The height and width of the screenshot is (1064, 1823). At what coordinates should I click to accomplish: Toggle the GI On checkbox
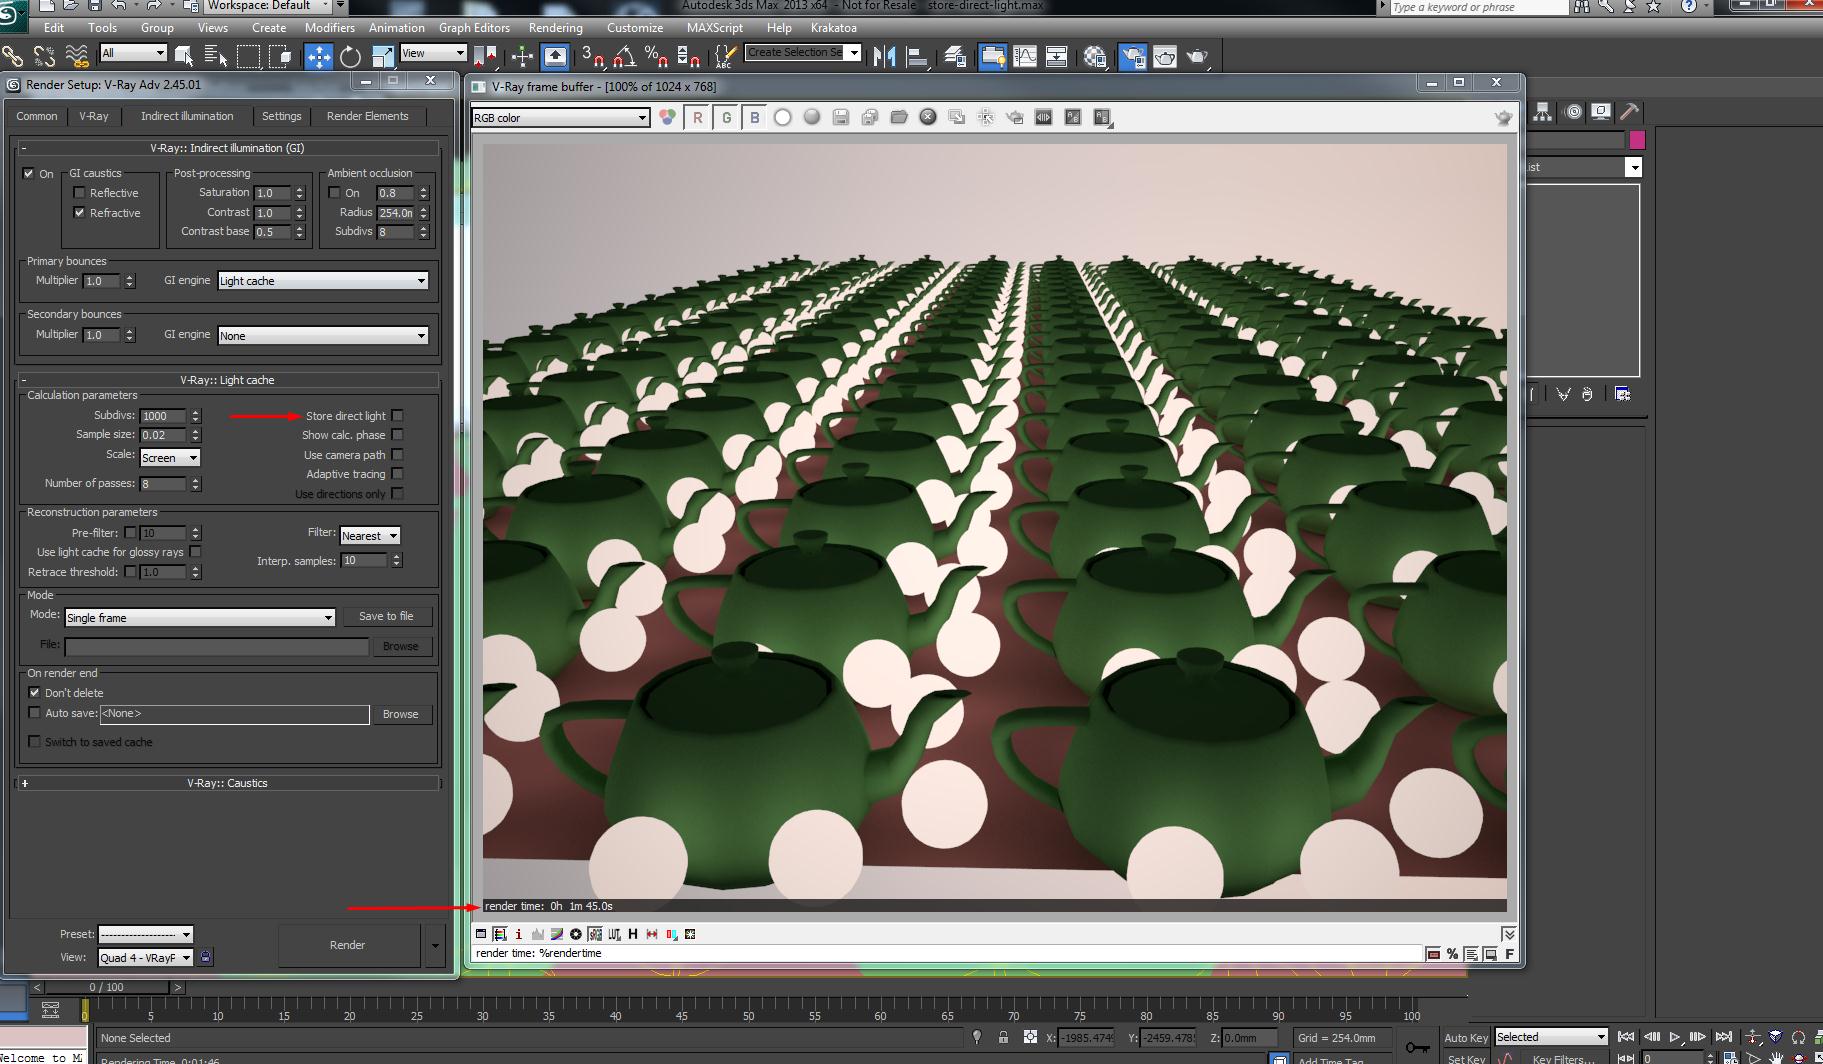tap(29, 174)
